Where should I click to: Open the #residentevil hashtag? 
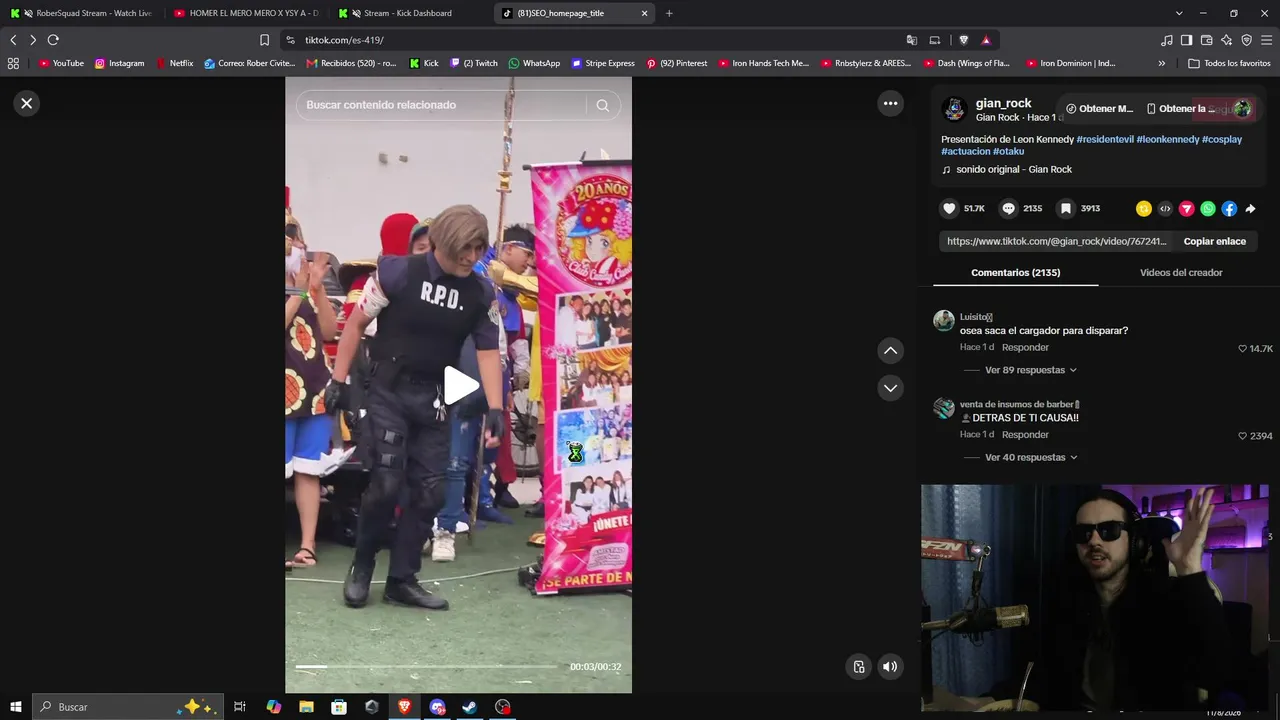point(1105,139)
